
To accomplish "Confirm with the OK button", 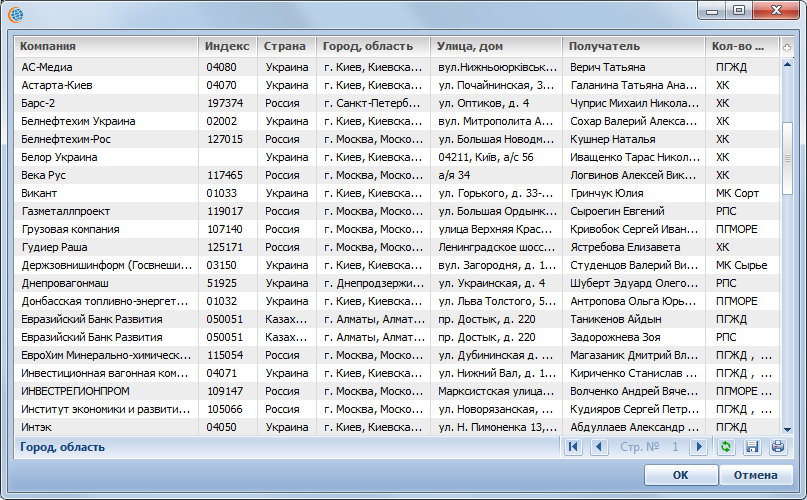I will point(680,475).
